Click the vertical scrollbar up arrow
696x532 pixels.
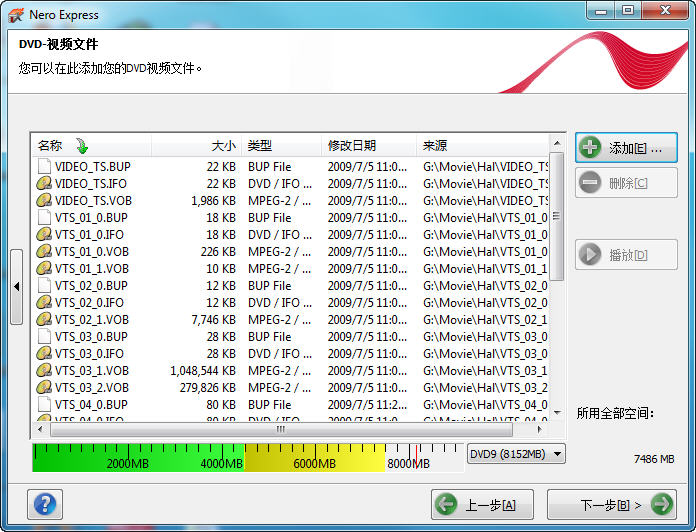pyautogui.click(x=557, y=143)
